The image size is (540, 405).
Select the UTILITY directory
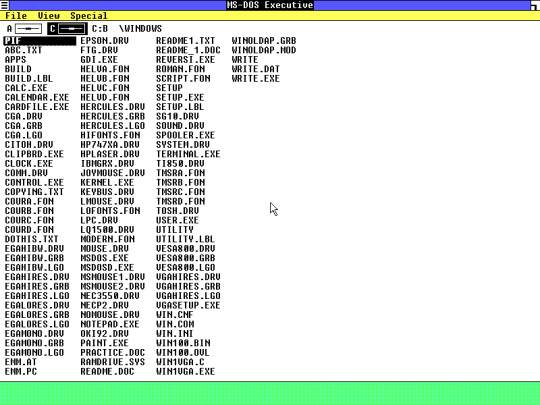[x=175, y=230]
